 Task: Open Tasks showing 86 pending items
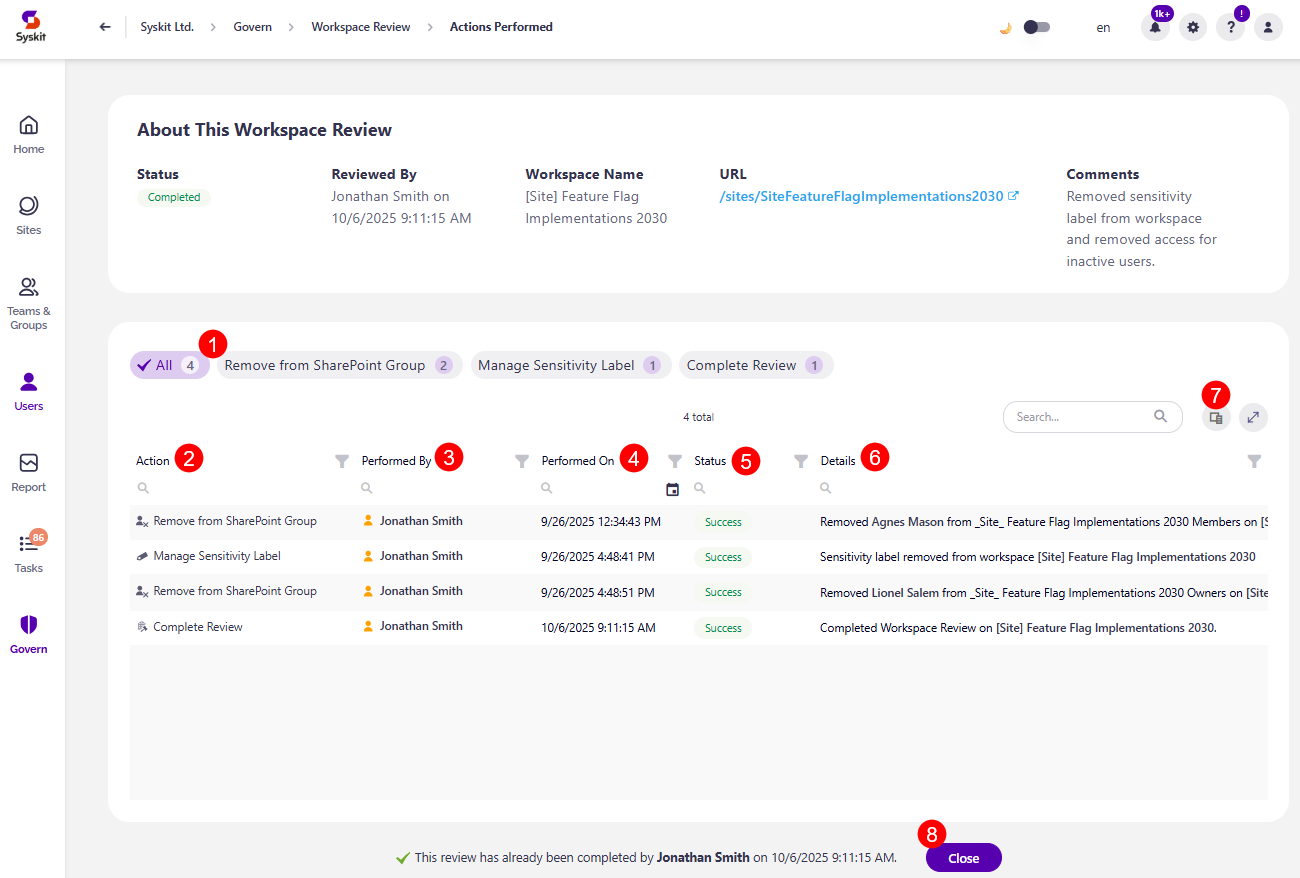tap(28, 552)
